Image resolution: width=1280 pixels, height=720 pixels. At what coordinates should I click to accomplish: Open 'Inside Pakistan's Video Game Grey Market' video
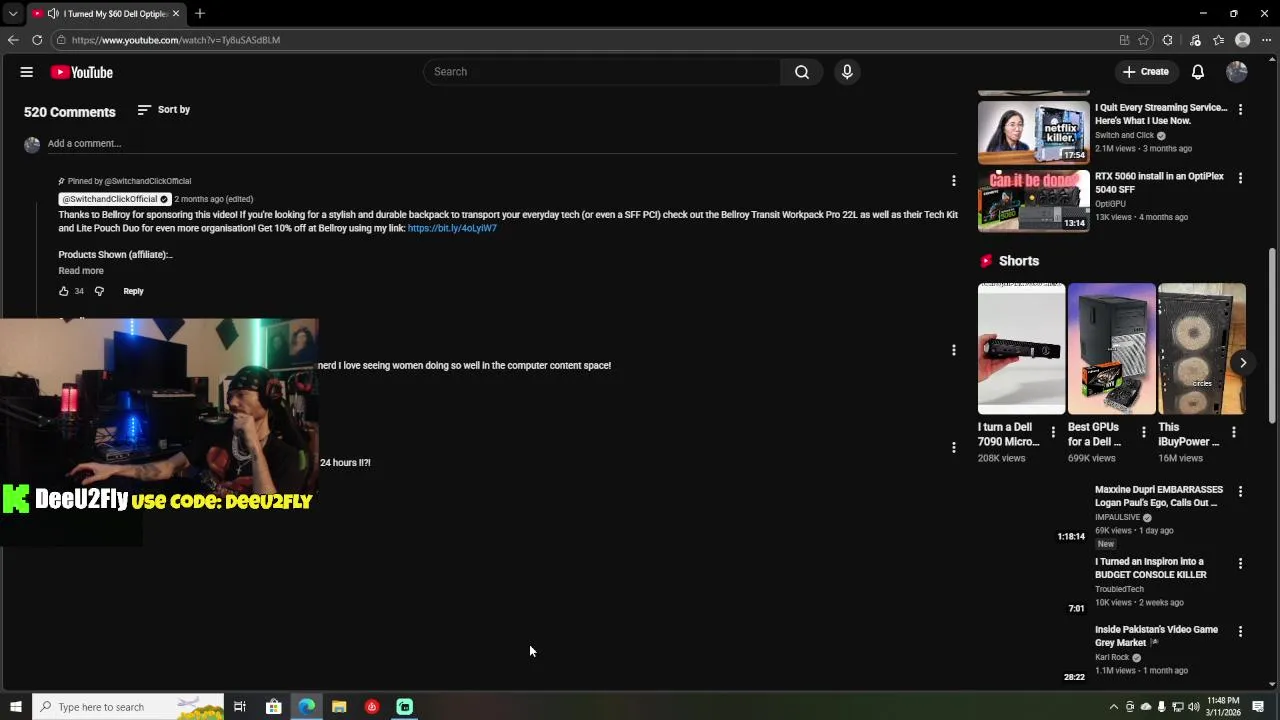point(1156,636)
